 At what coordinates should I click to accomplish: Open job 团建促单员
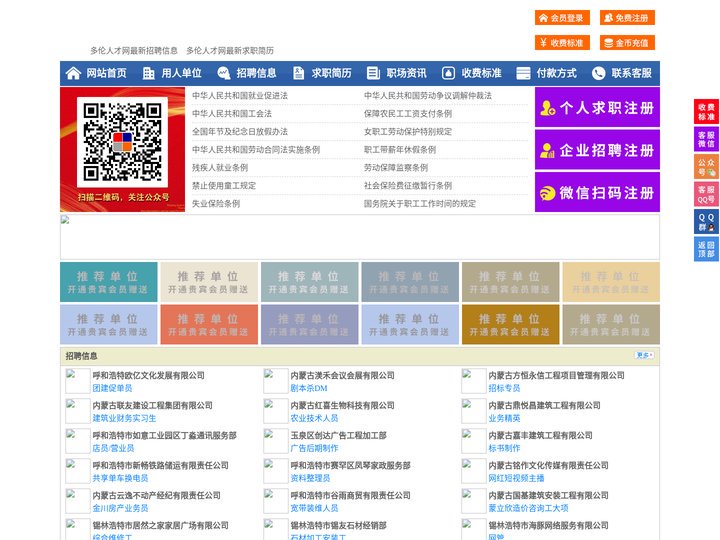112,388
